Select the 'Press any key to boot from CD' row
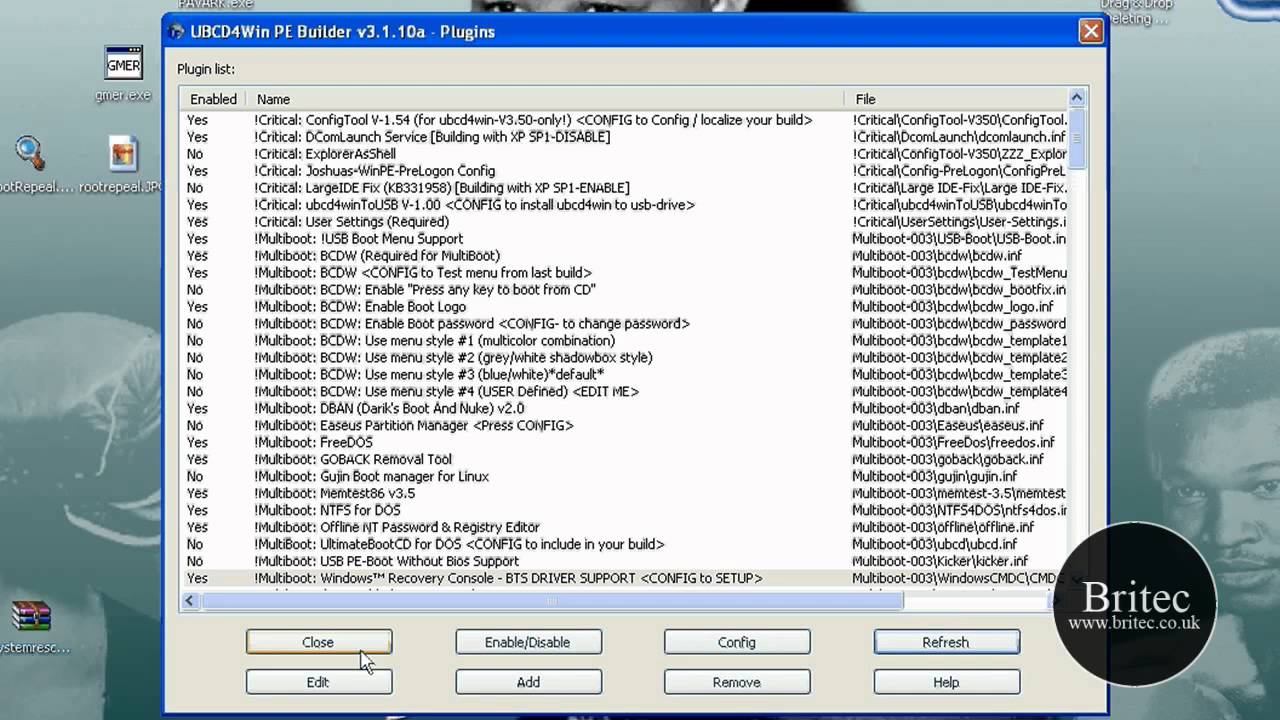This screenshot has width=1280, height=720. (x=624, y=290)
